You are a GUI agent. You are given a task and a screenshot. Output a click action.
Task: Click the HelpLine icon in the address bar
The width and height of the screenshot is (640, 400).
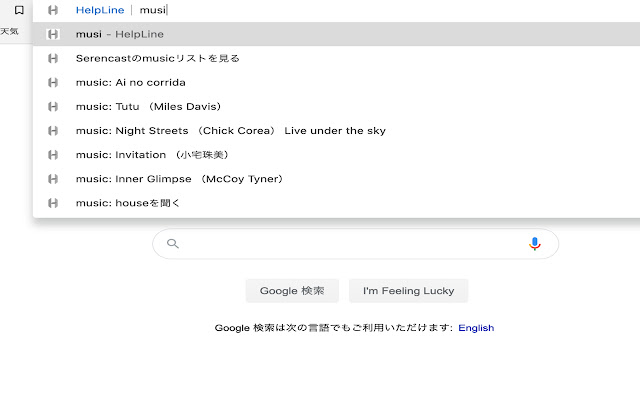pos(53,10)
